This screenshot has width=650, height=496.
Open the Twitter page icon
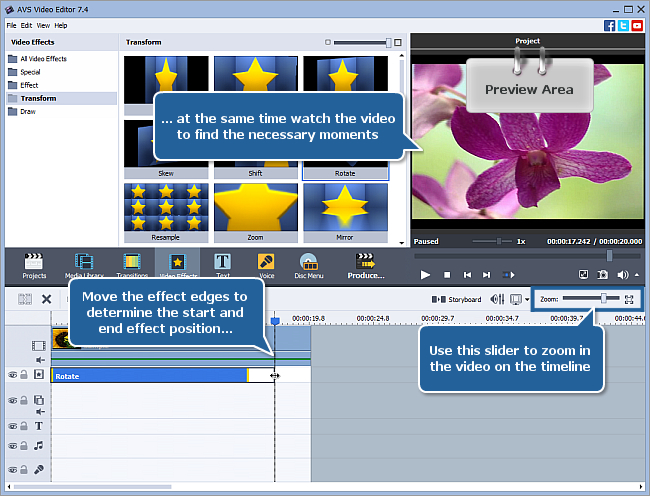click(x=623, y=26)
